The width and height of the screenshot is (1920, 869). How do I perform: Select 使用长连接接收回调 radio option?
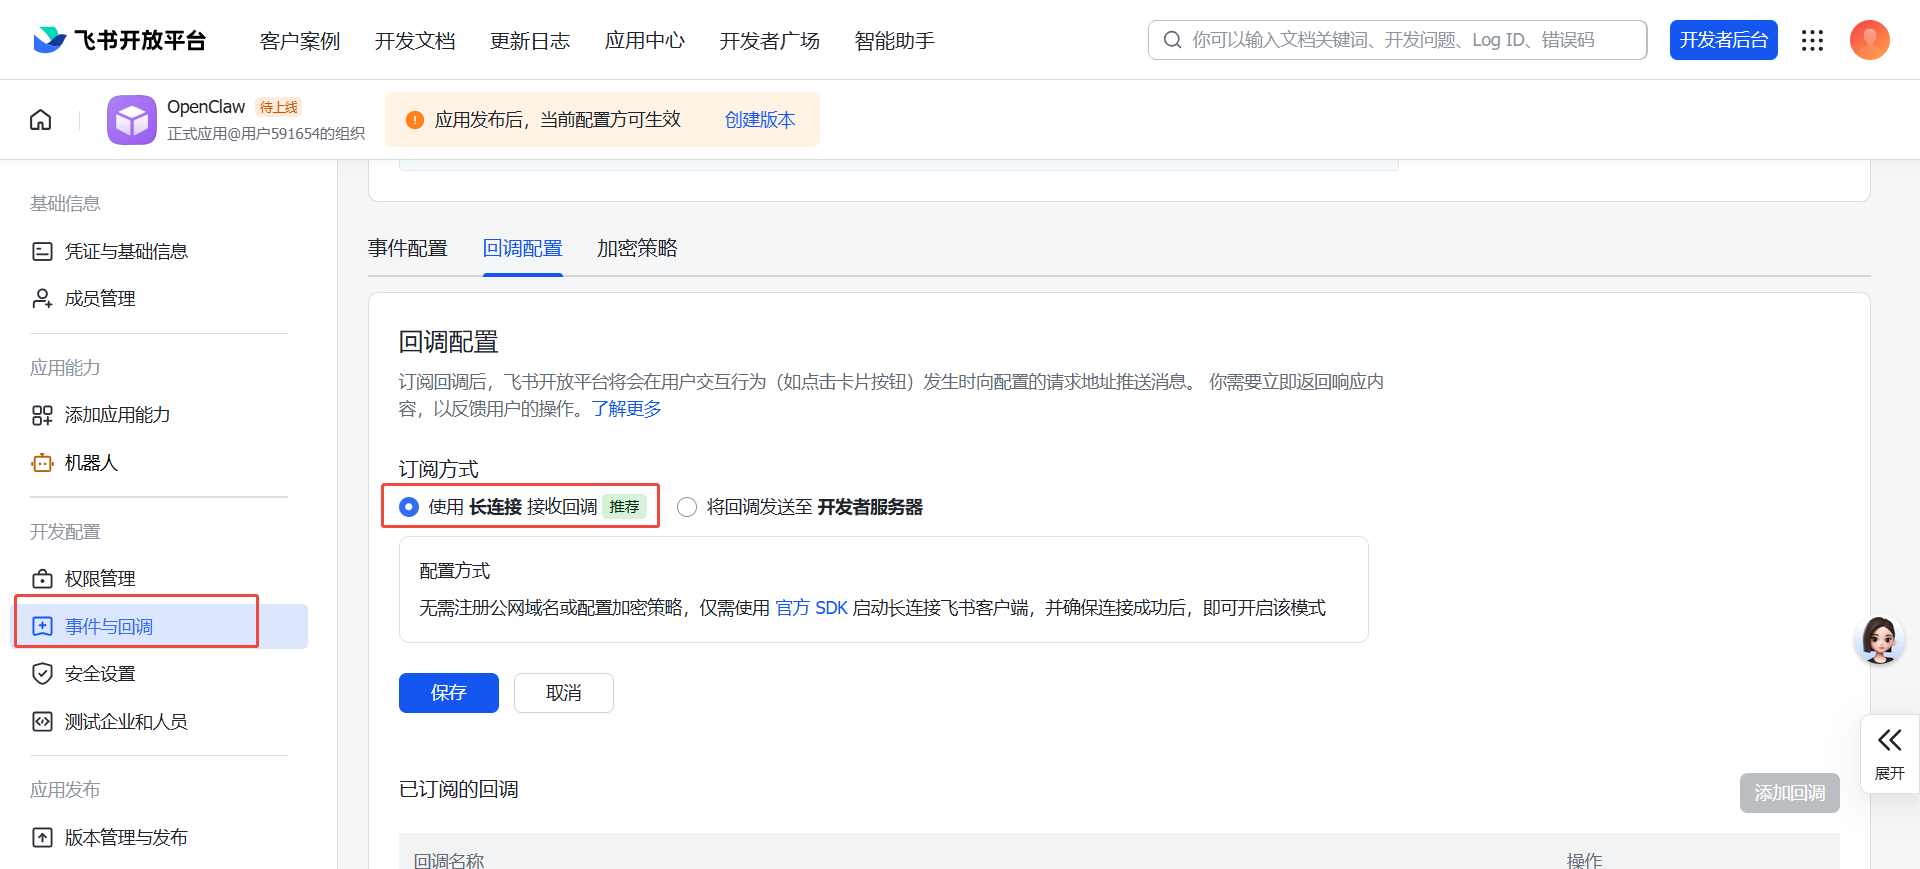409,507
